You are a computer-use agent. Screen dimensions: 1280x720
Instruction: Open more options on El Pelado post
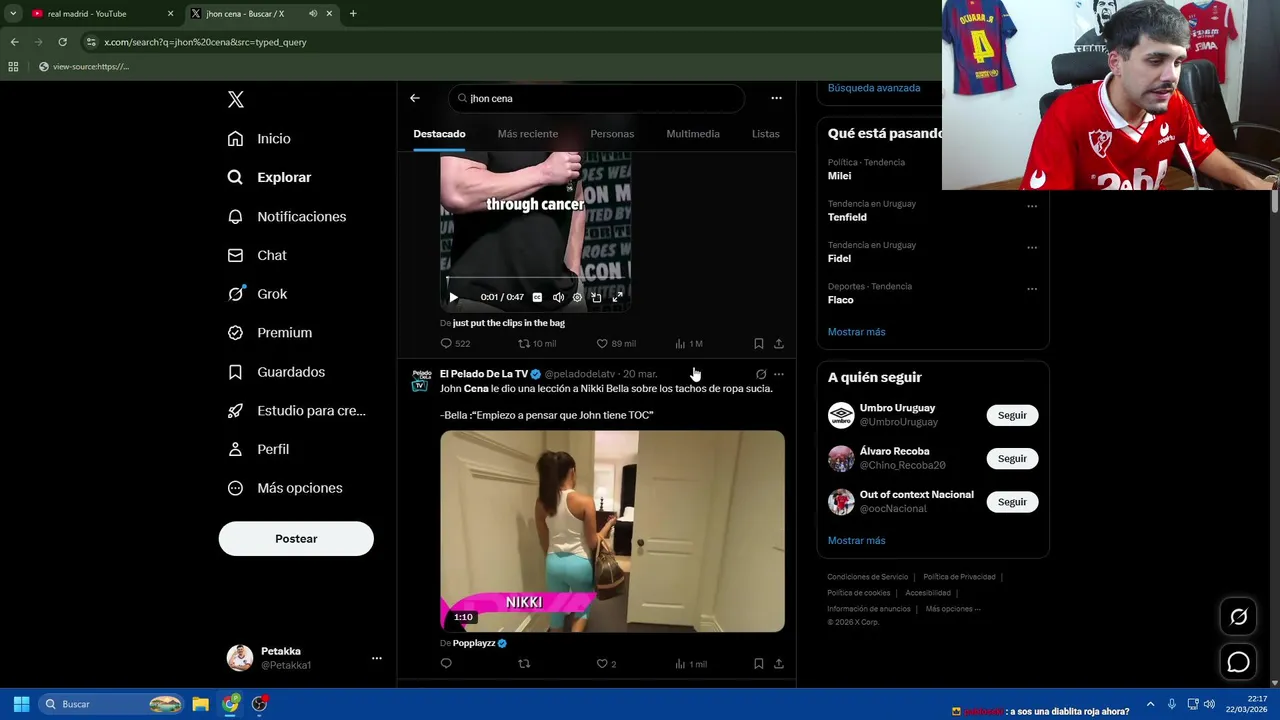pos(779,374)
